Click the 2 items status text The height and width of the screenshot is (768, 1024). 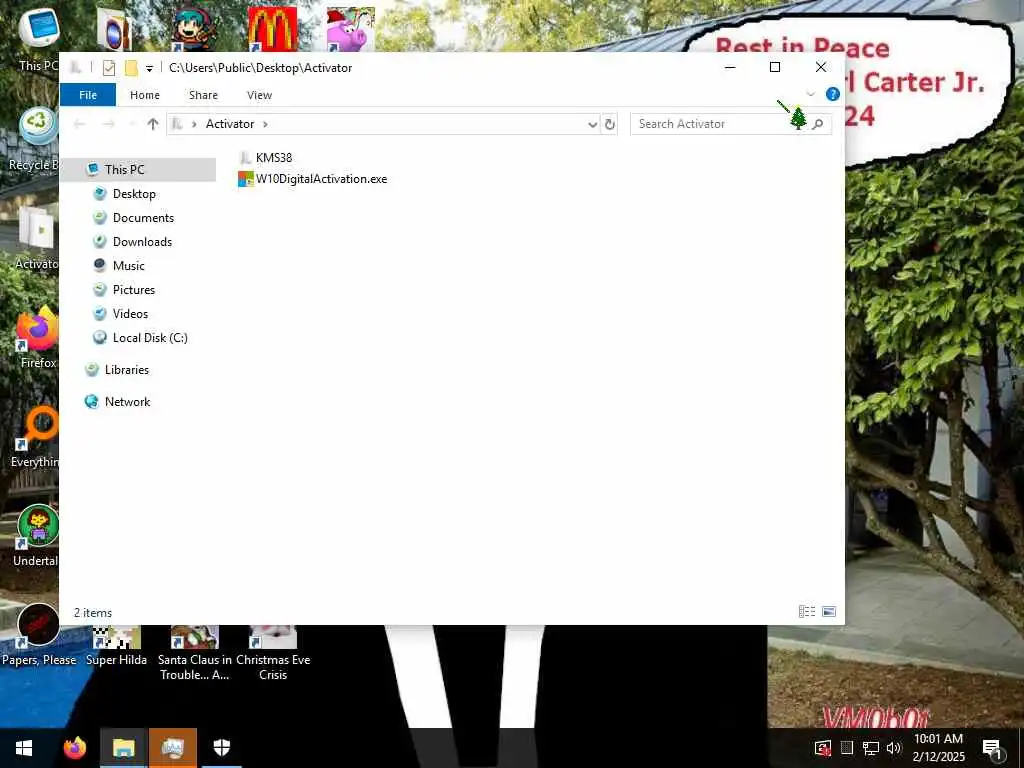tap(93, 613)
